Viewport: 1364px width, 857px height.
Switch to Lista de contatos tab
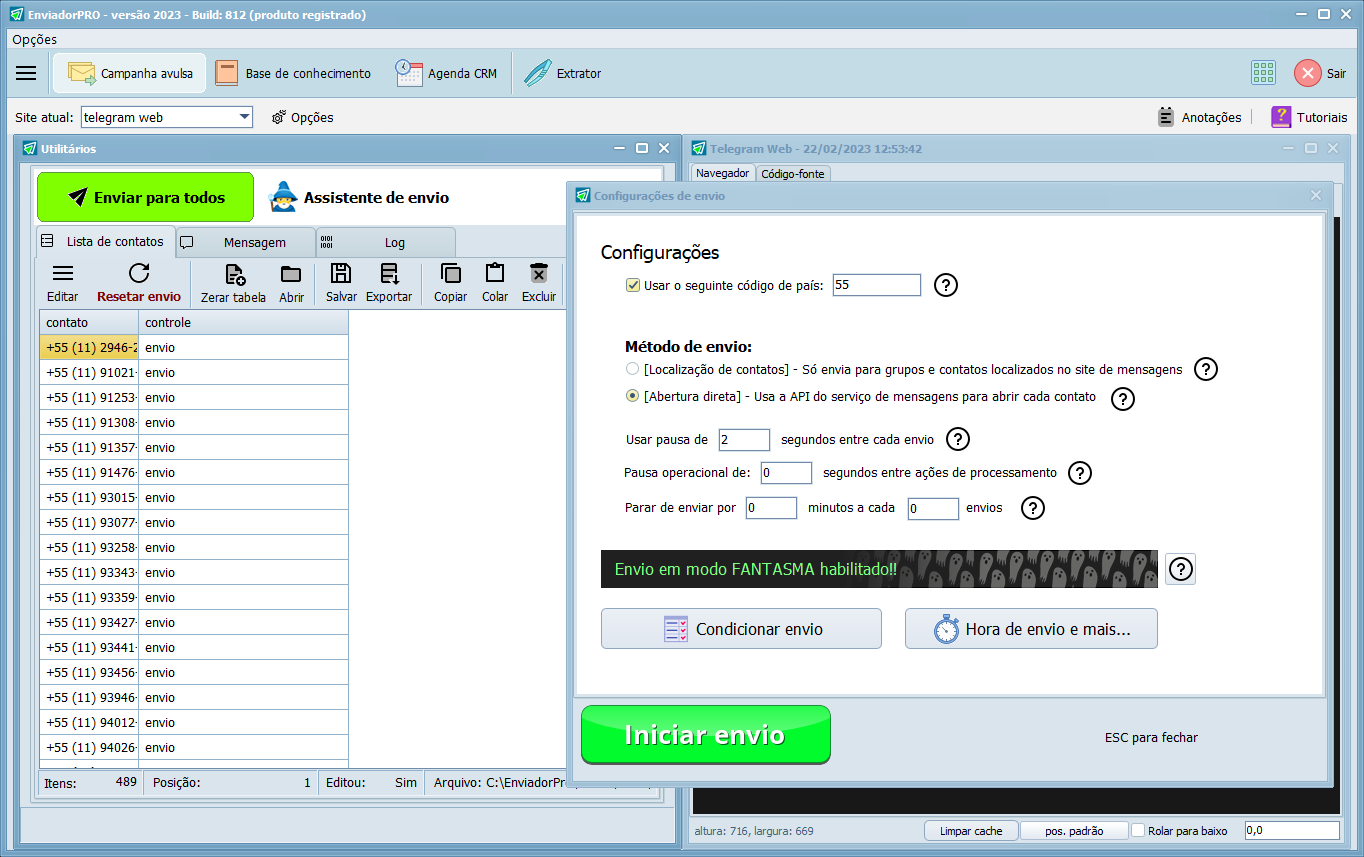coord(105,241)
